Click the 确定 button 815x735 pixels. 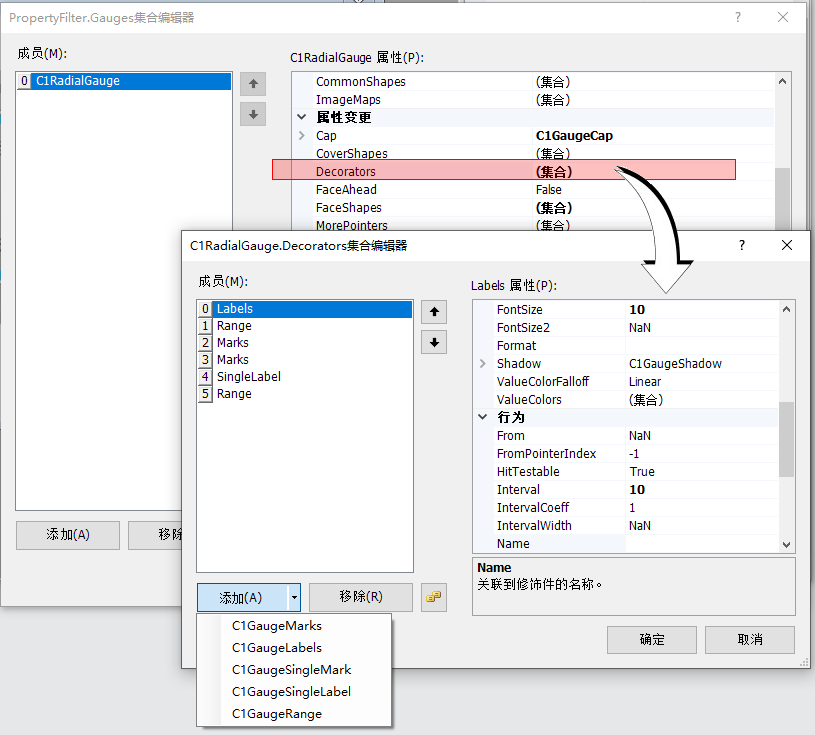point(651,640)
